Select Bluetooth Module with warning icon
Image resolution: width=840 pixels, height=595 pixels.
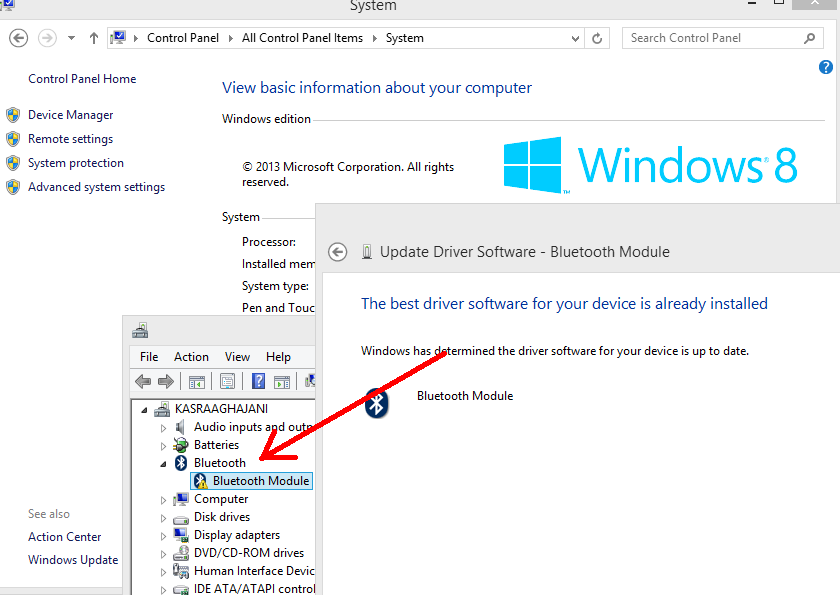click(x=252, y=480)
